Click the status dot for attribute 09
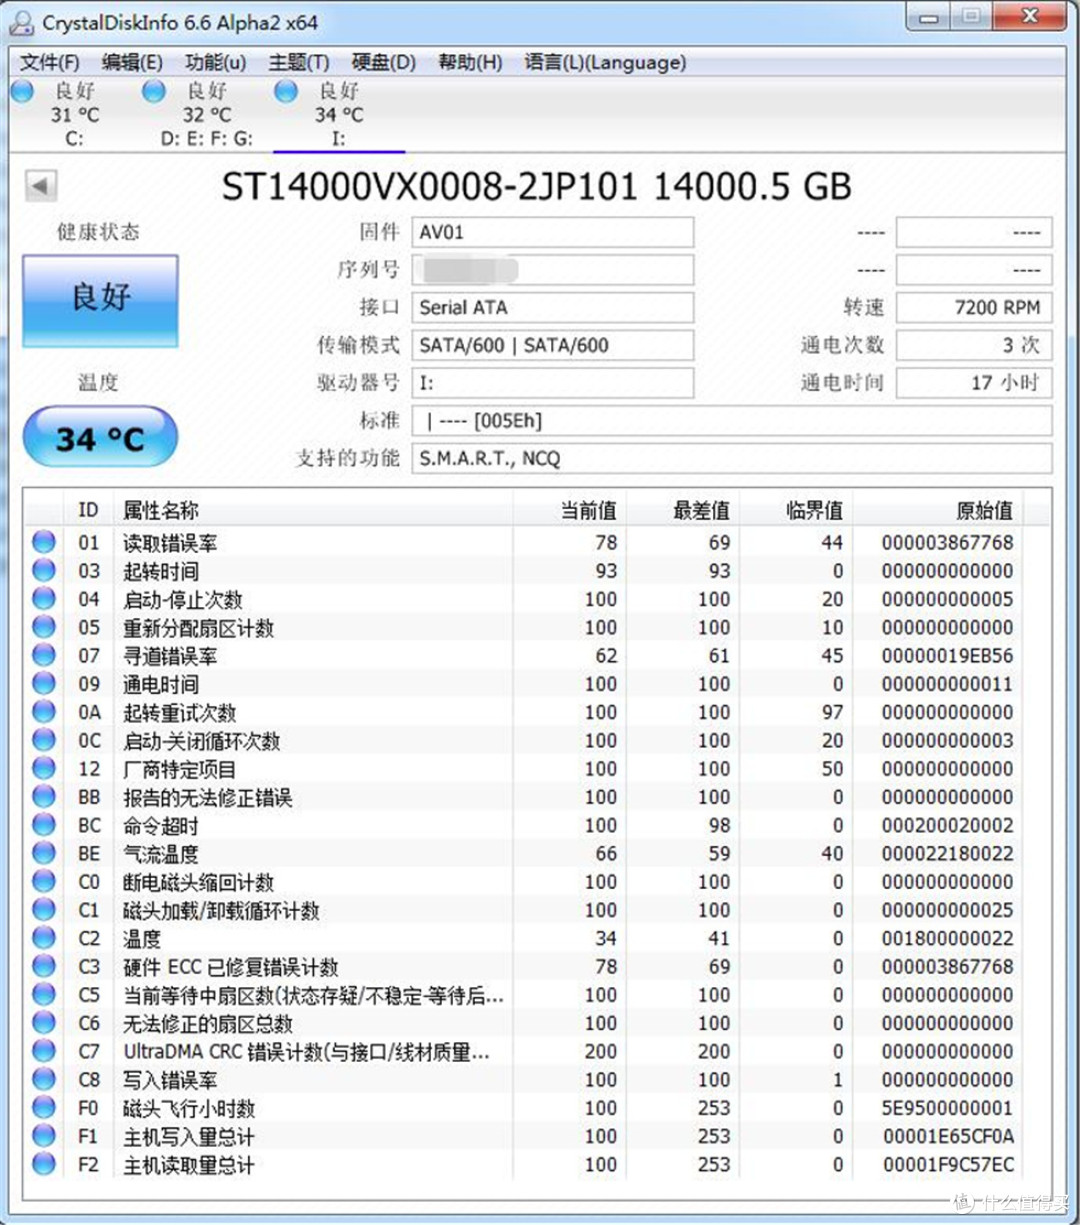The height and width of the screenshot is (1225, 1080). pos(44,683)
